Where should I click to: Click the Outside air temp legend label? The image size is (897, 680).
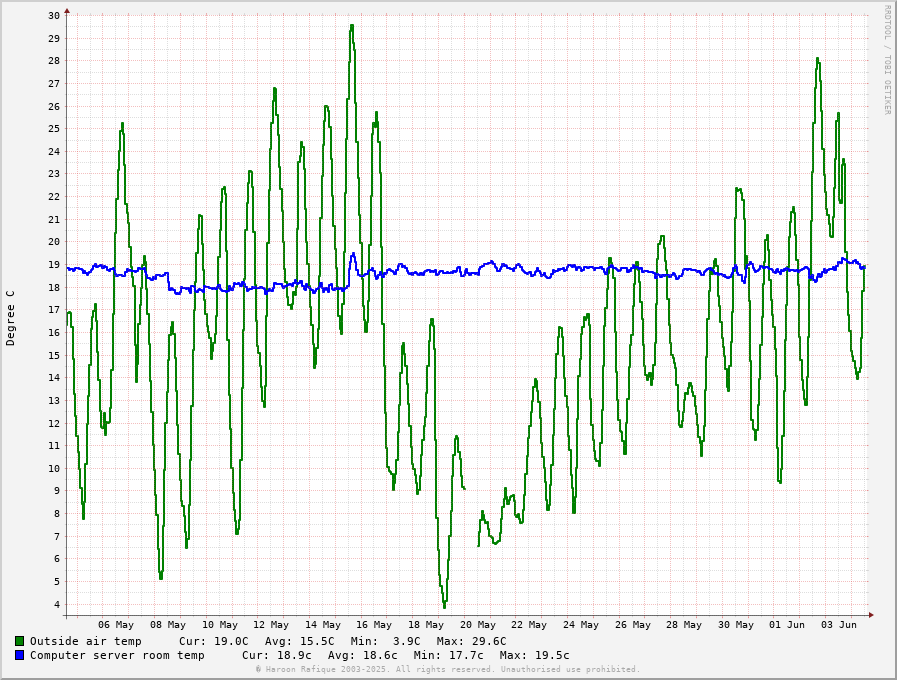click(x=86, y=642)
